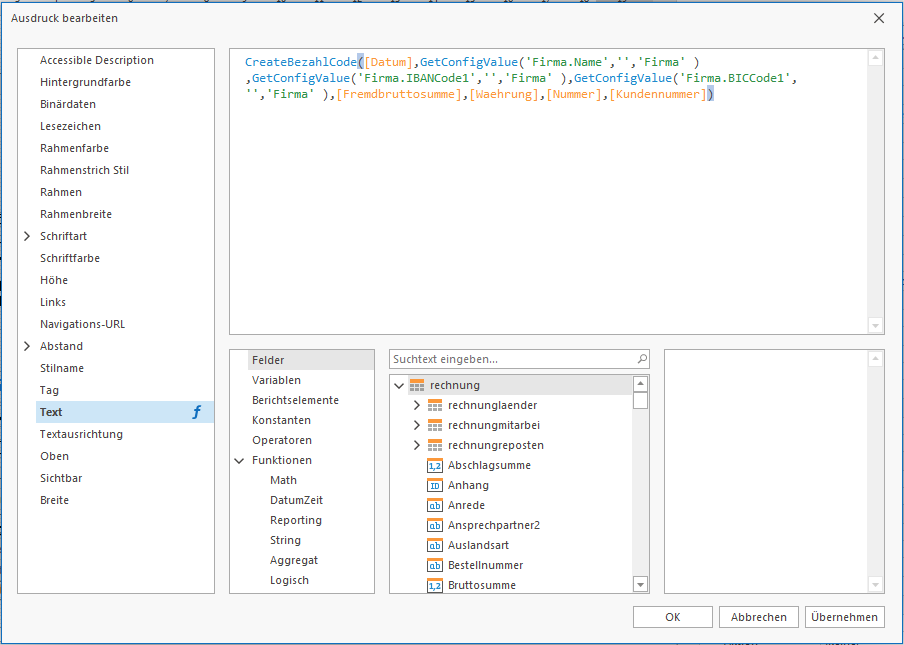Click the text-type icon beside Anrede

[435, 505]
